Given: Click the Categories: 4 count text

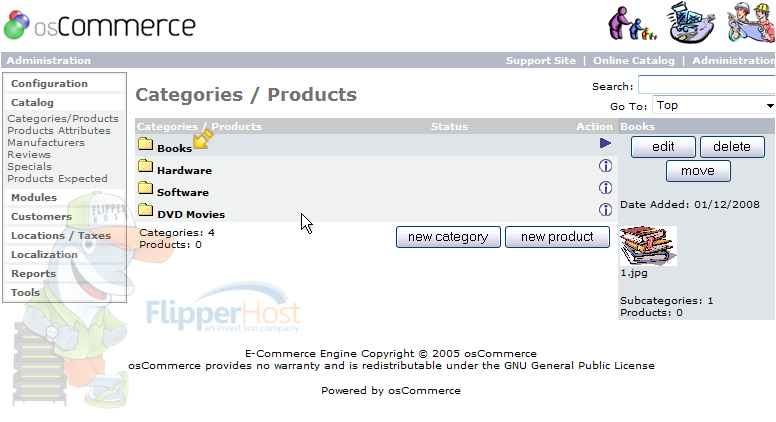Looking at the screenshot, I should point(177,233).
